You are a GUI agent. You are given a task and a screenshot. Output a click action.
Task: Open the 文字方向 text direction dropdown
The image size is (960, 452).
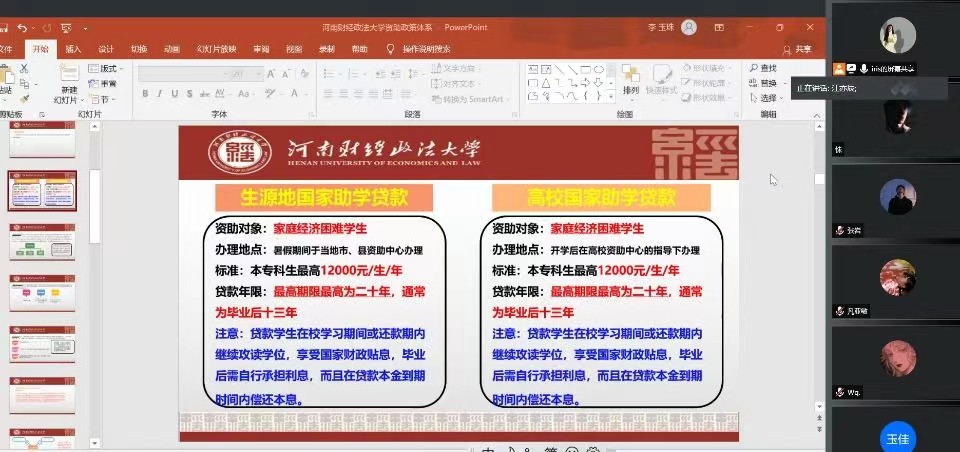pyautogui.click(x=456, y=69)
